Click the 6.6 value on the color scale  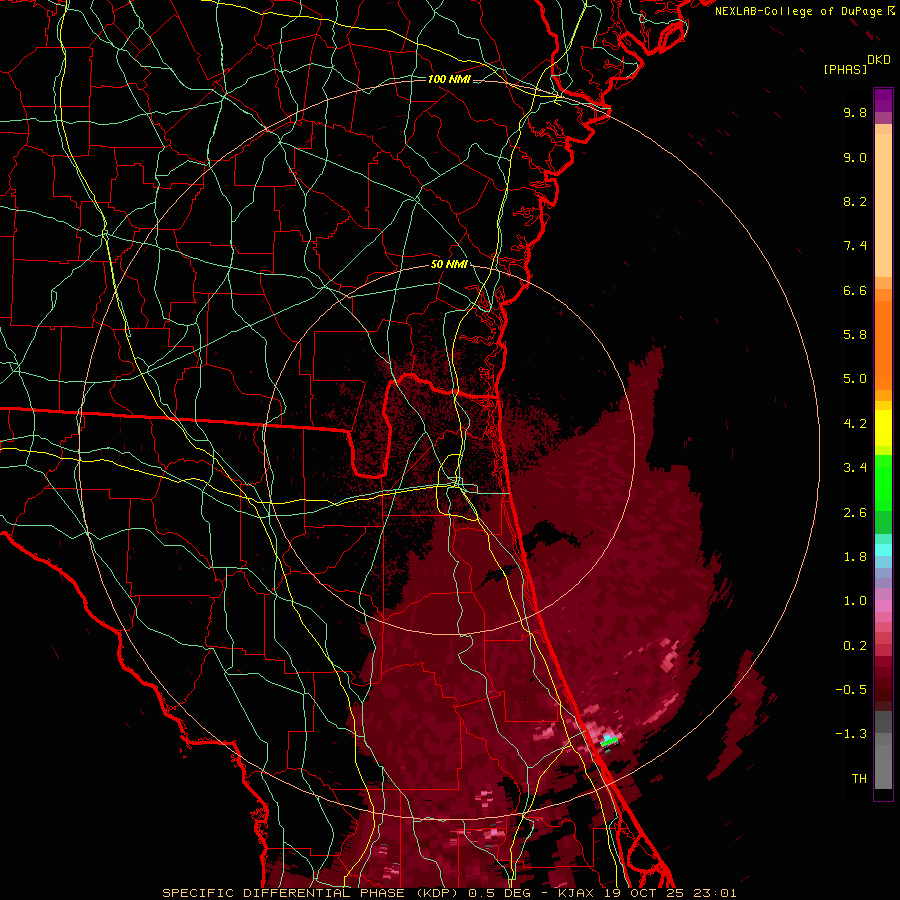pyautogui.click(x=855, y=290)
